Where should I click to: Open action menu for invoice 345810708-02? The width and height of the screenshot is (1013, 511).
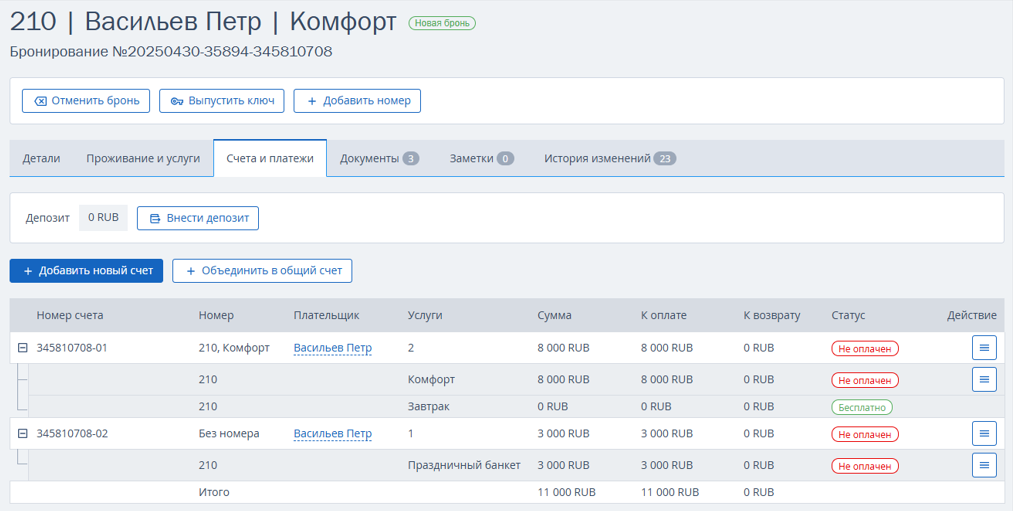pyautogui.click(x=984, y=433)
